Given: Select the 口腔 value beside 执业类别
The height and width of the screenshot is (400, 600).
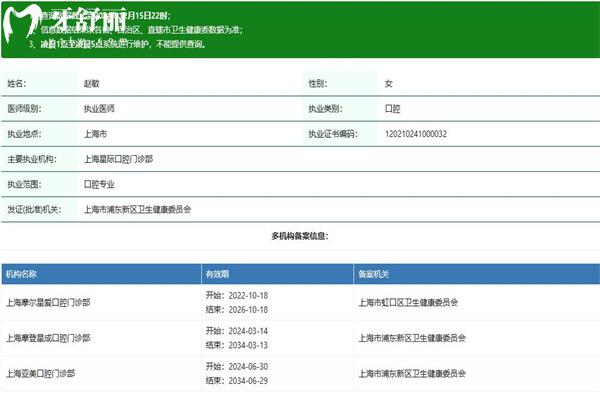Looking at the screenshot, I should click(x=392, y=109).
